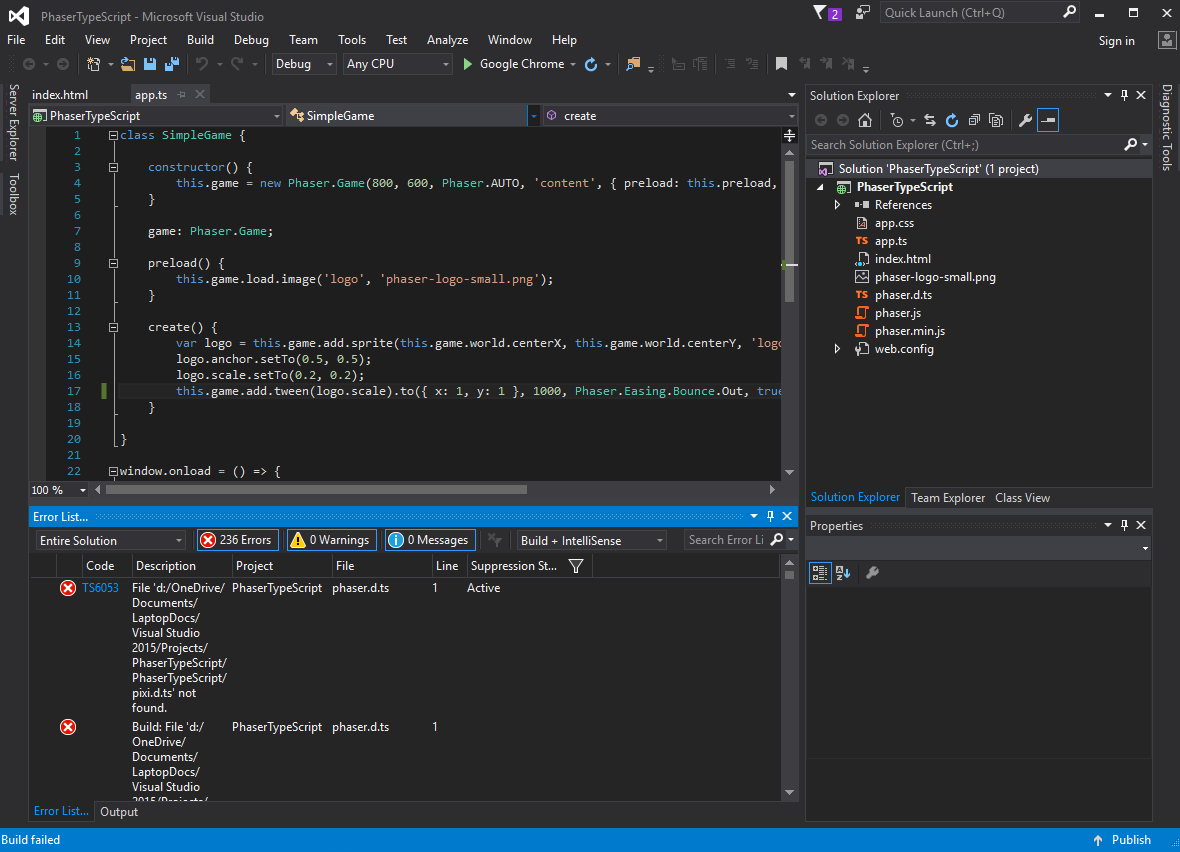Open the create member navigation dropdown

[x=670, y=116]
